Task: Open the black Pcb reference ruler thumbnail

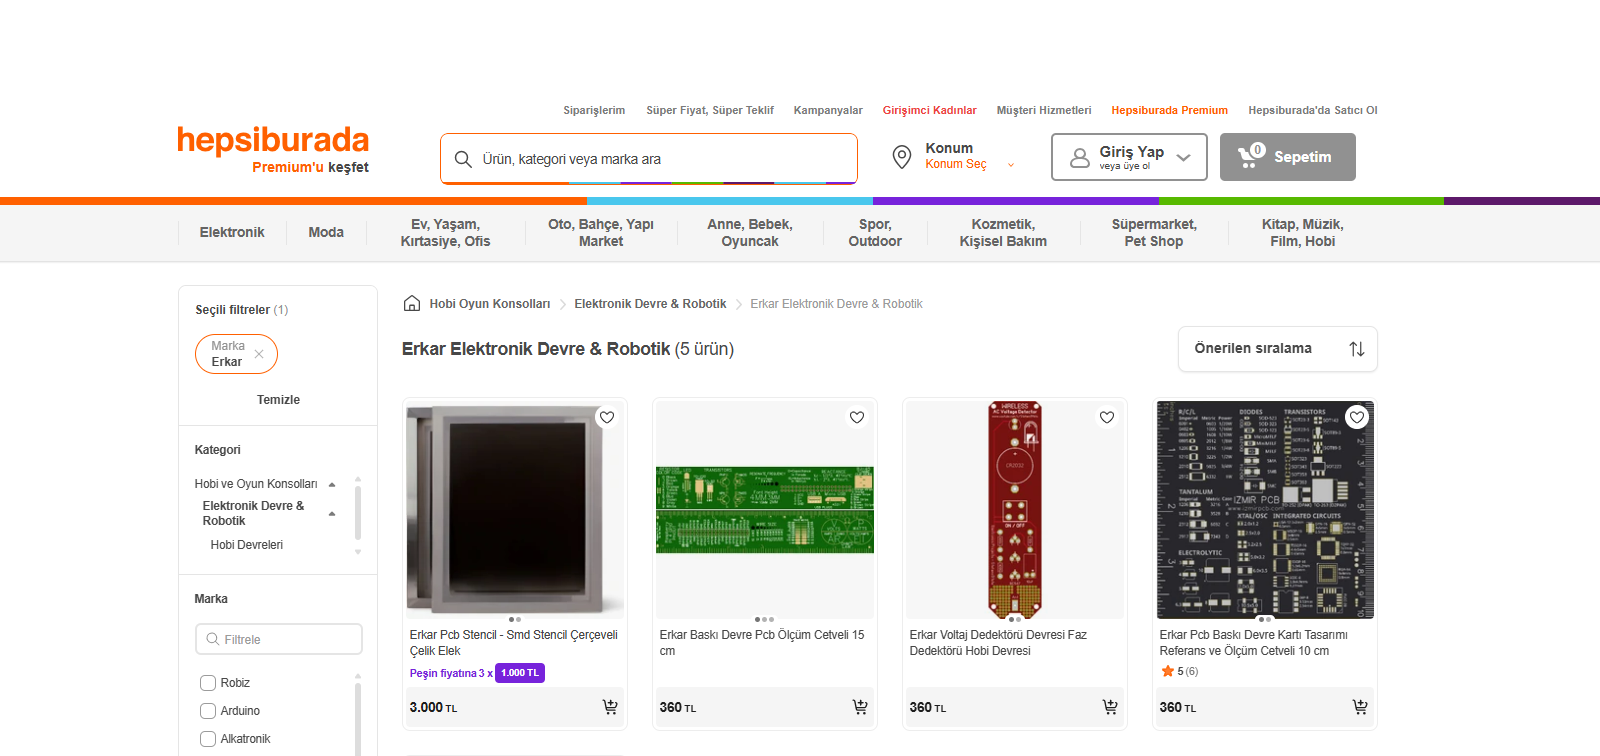Action: 1265,510
